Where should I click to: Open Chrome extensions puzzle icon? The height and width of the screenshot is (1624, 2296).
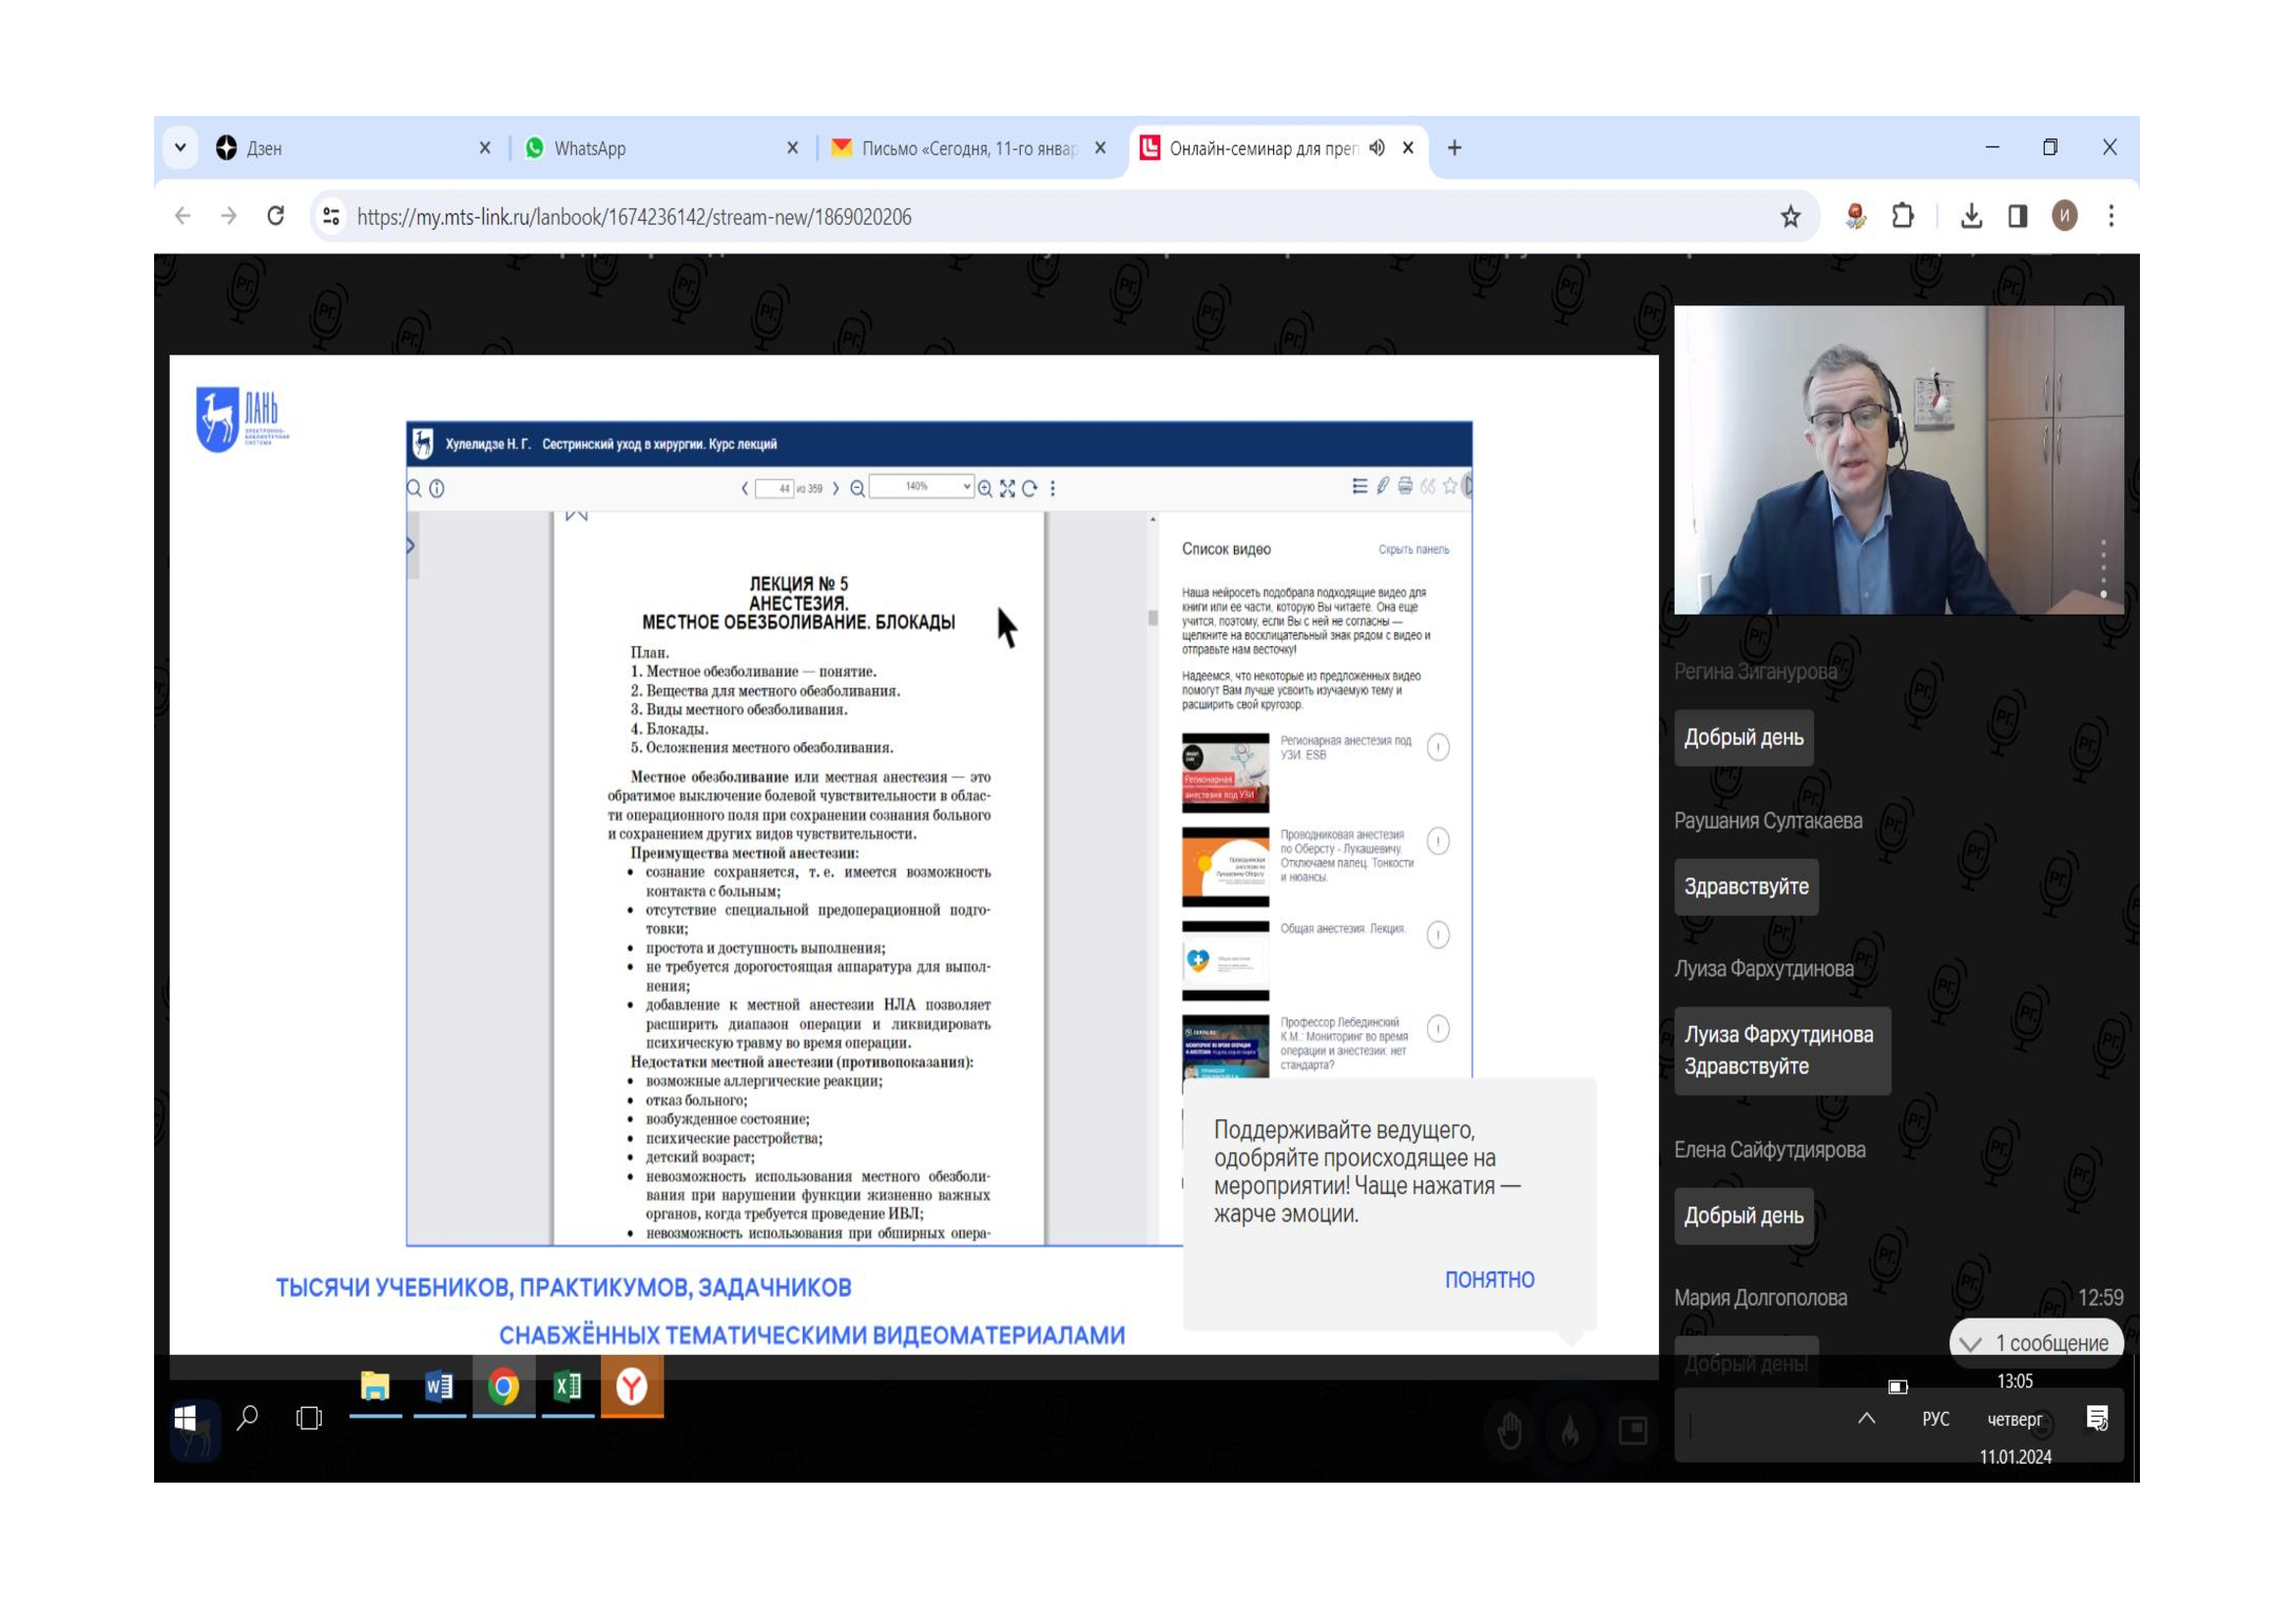(1903, 216)
